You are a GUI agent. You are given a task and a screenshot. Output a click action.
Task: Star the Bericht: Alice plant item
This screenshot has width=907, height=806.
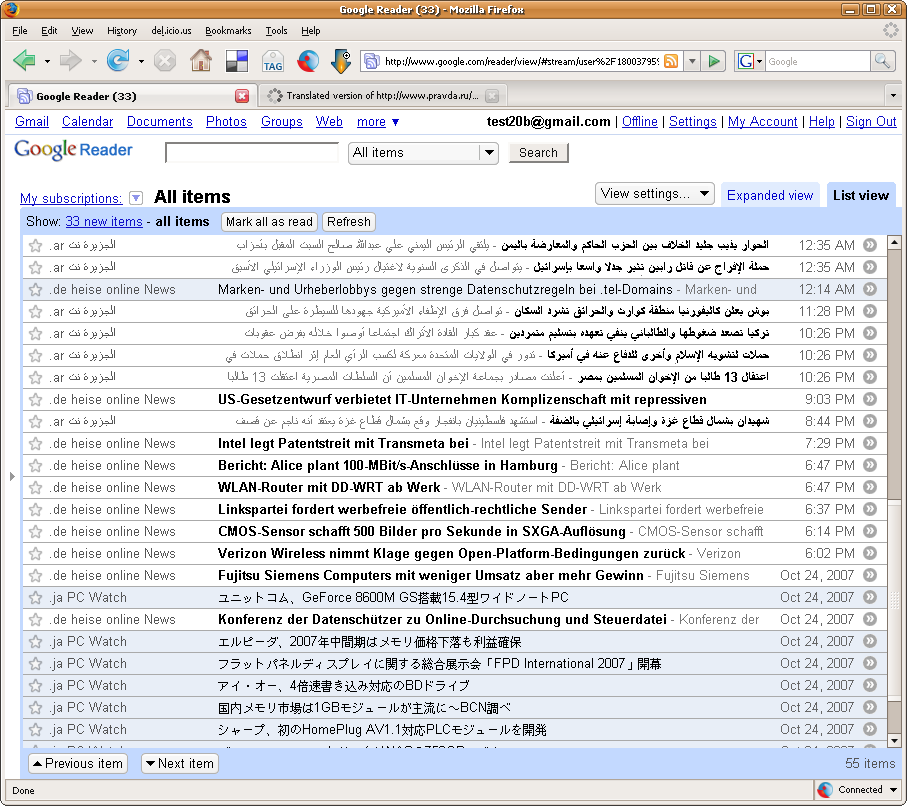tap(36, 465)
